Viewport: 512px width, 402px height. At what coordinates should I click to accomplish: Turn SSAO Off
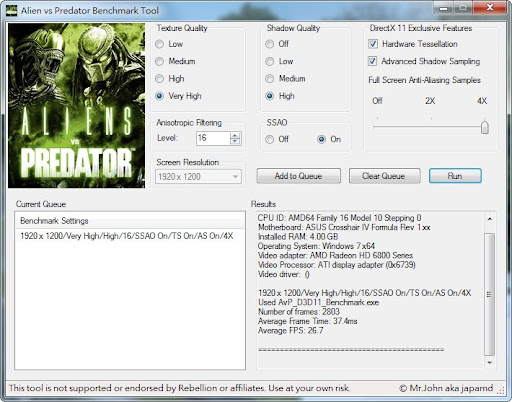click(269, 139)
